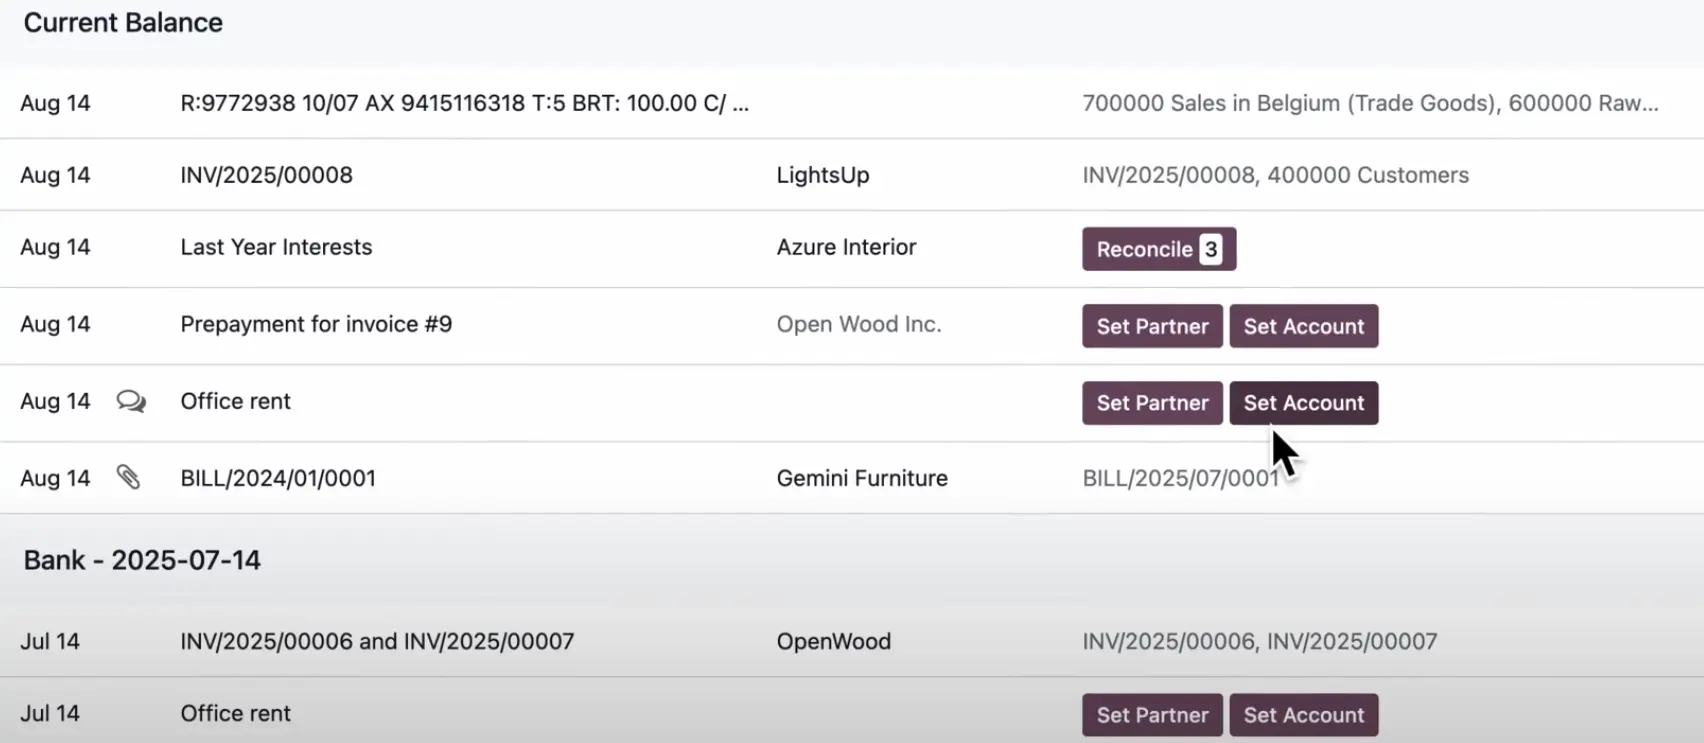Click Aug 14 date on Last Year Interests row
The image size is (1704, 743).
[55, 247]
